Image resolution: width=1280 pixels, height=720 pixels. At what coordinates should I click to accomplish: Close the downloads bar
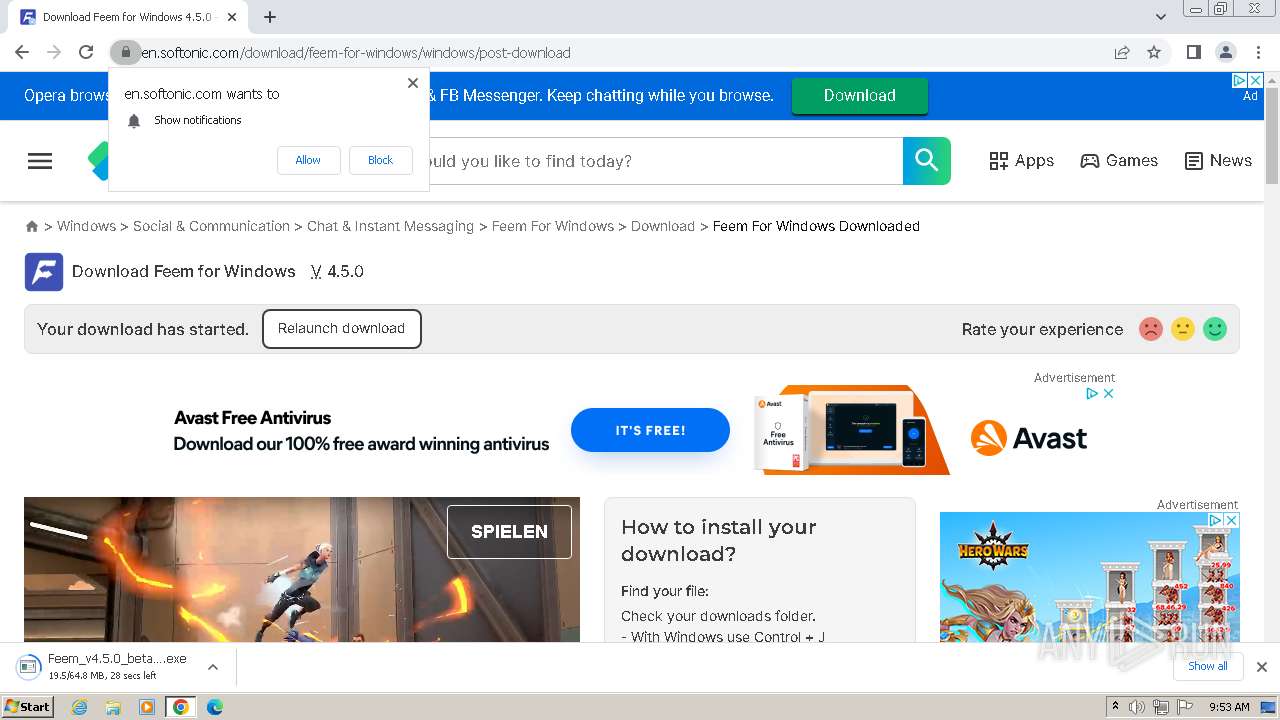[1262, 667]
